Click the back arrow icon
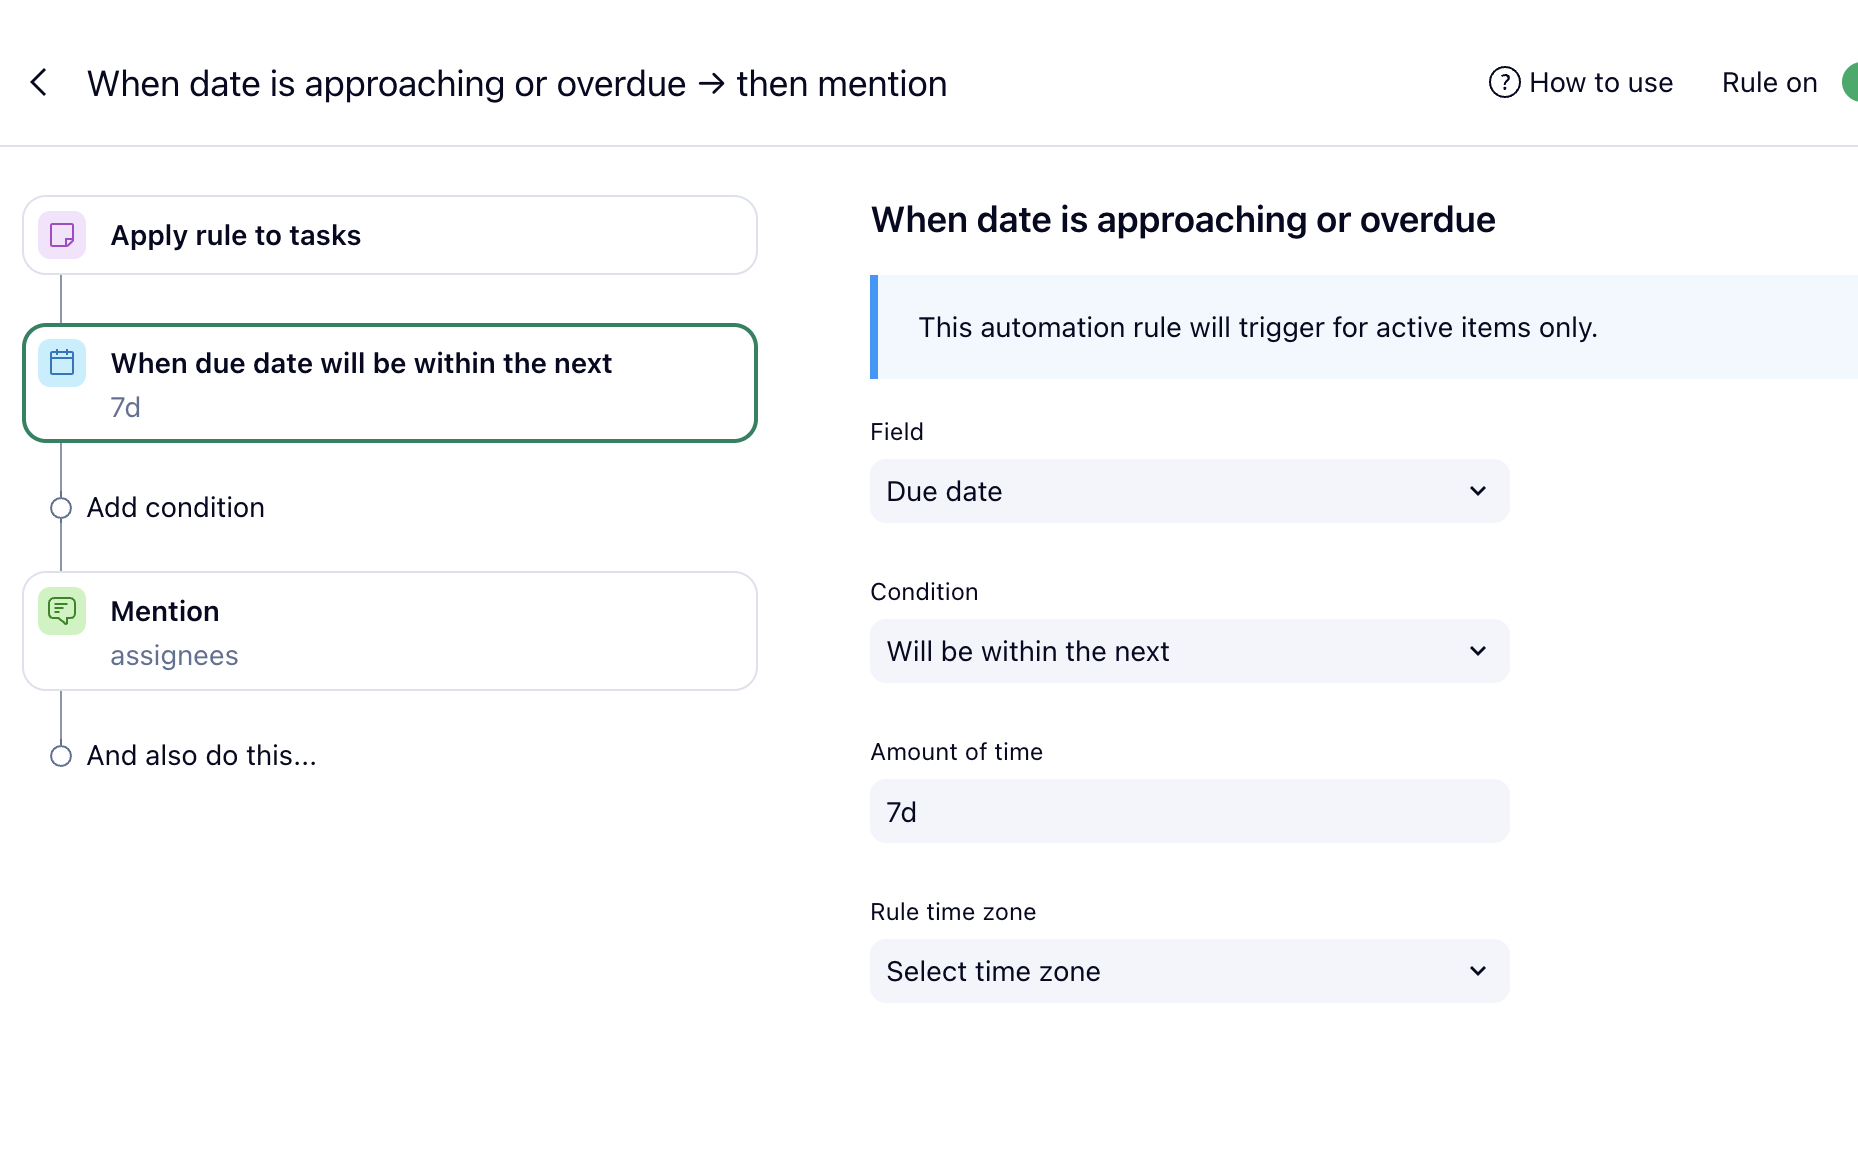 click(39, 83)
